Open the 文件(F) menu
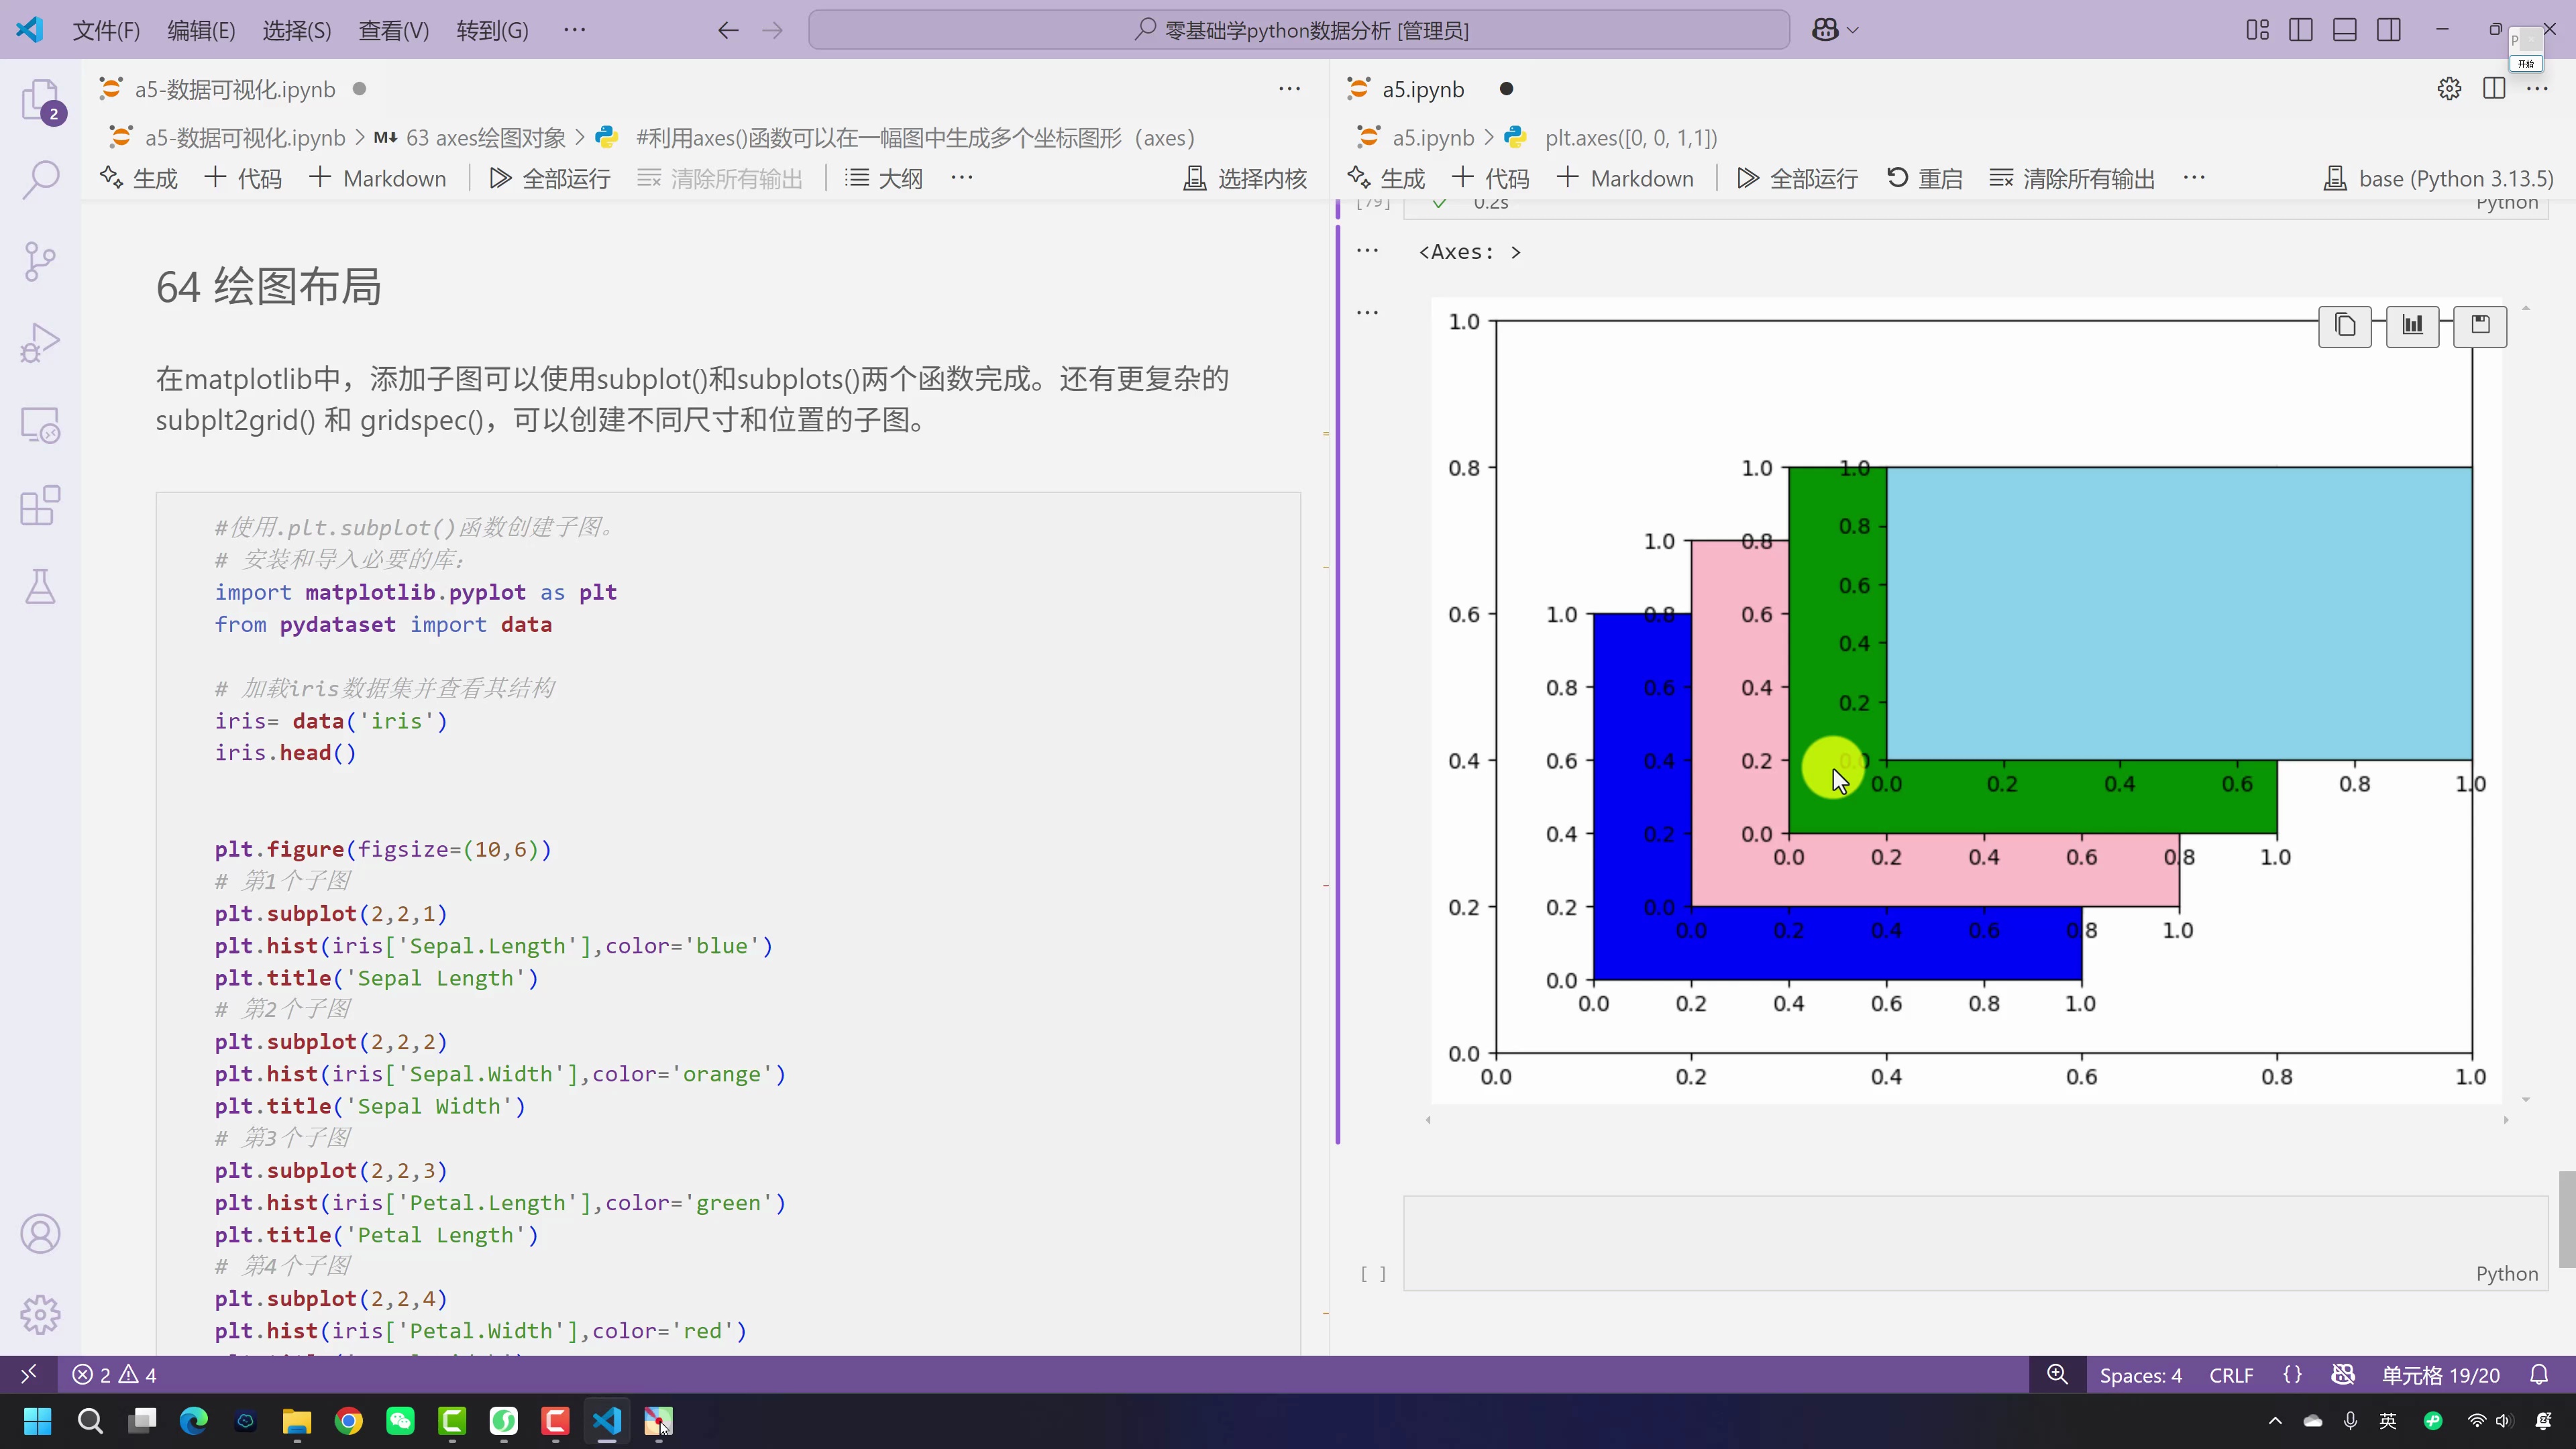Viewport: 2576px width, 1449px height. point(106,30)
